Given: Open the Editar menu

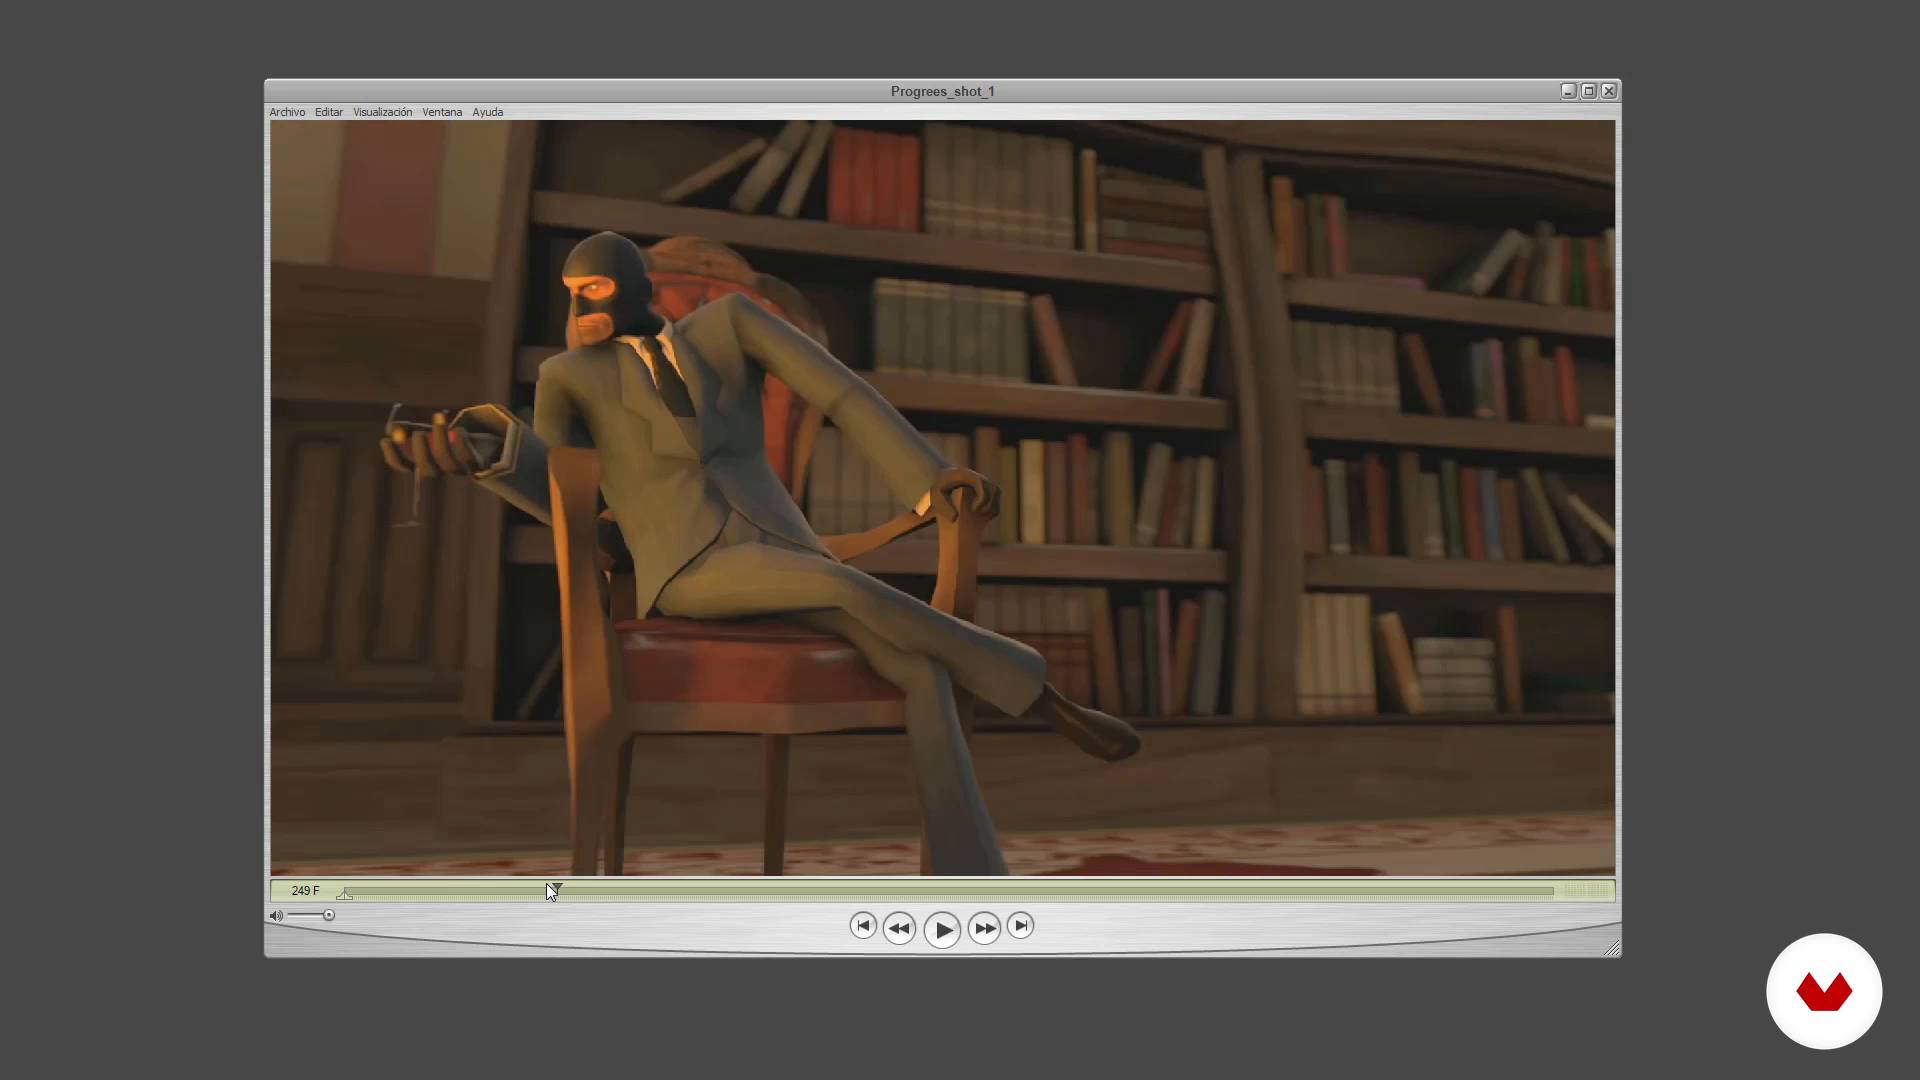Looking at the screenshot, I should 328,112.
